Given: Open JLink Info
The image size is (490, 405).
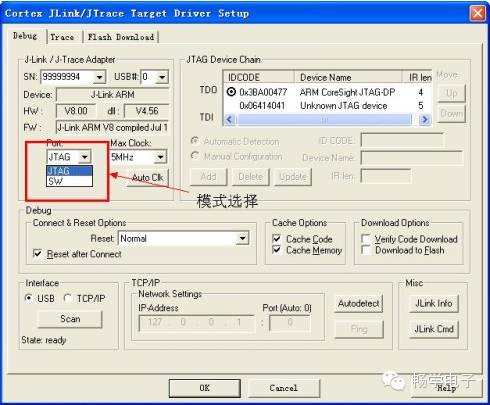Looking at the screenshot, I should coord(434,303).
